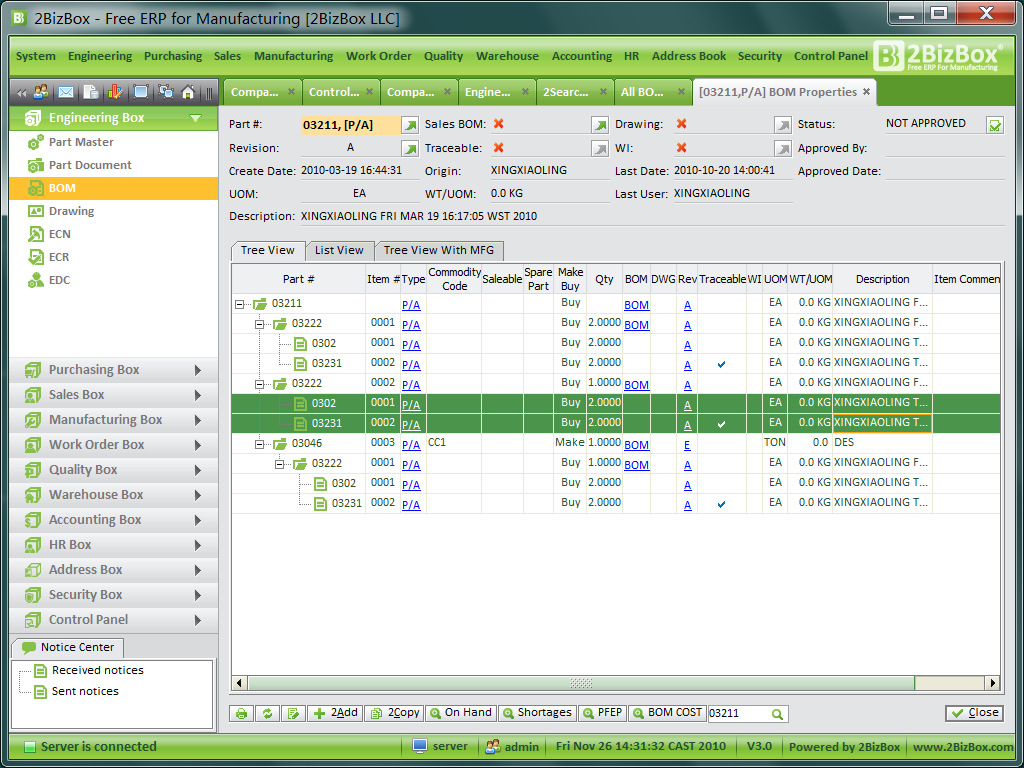Click the Close button at bottom right
1024x768 pixels.
[x=974, y=713]
